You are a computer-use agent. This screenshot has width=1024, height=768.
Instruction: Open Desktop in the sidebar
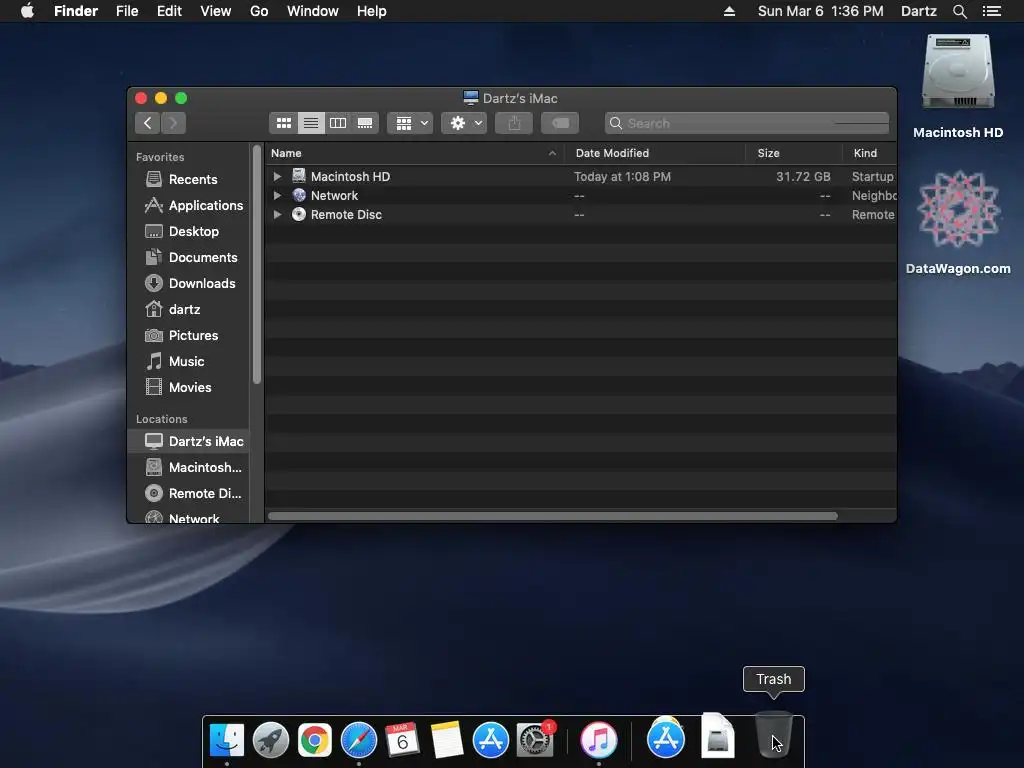(189, 231)
